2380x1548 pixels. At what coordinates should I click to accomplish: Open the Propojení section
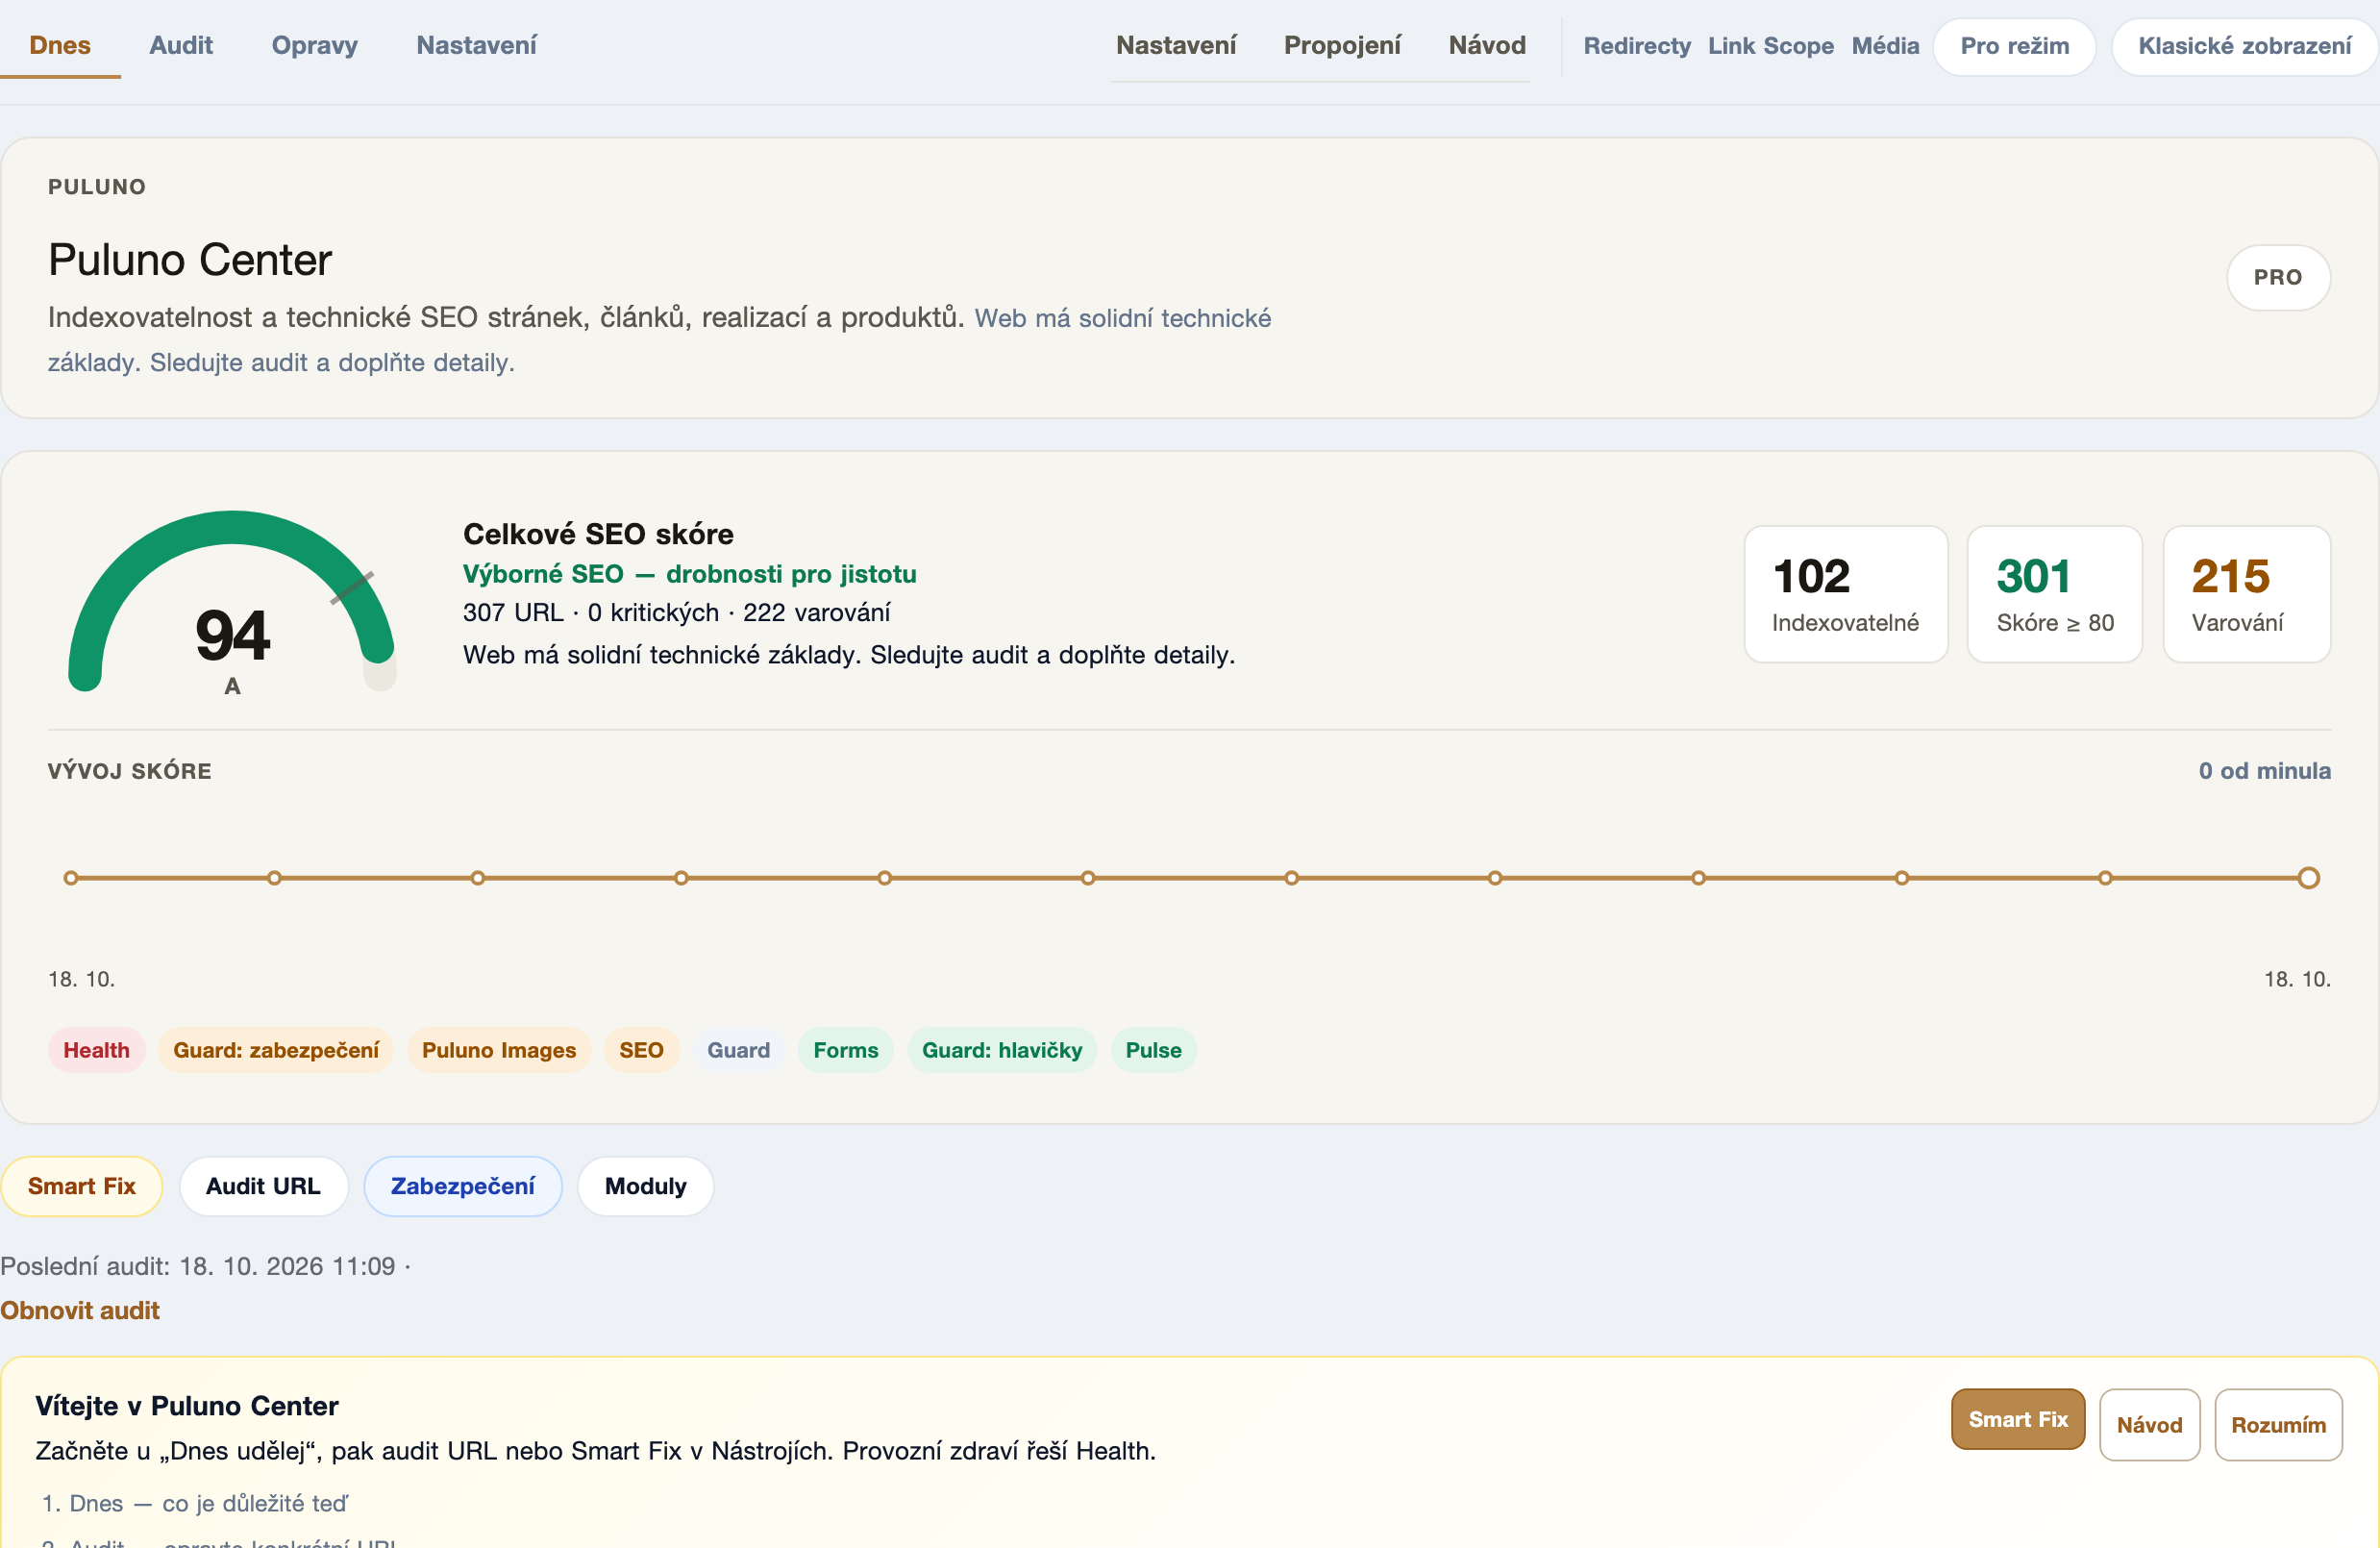click(x=1342, y=45)
